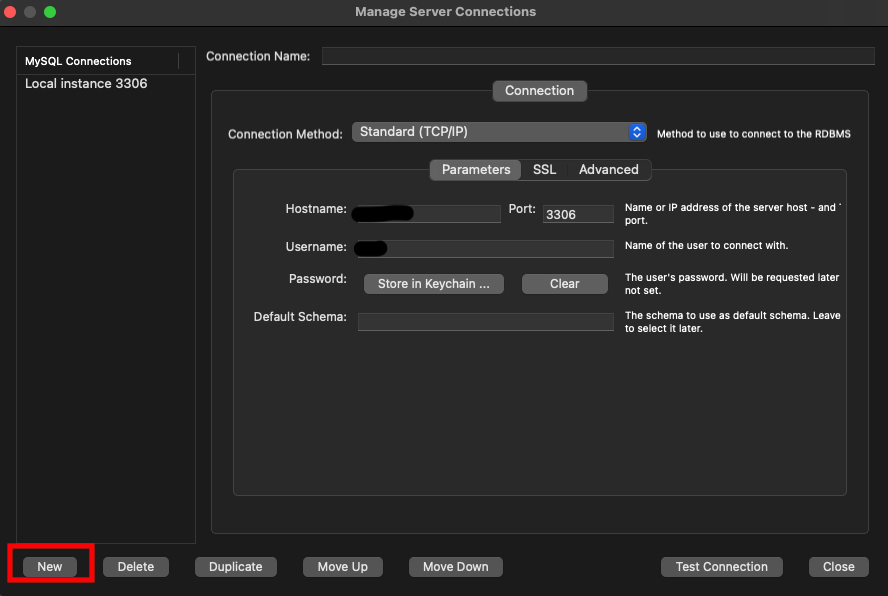This screenshot has width=888, height=596.
Task: Click the Move Down button
Action: click(456, 567)
